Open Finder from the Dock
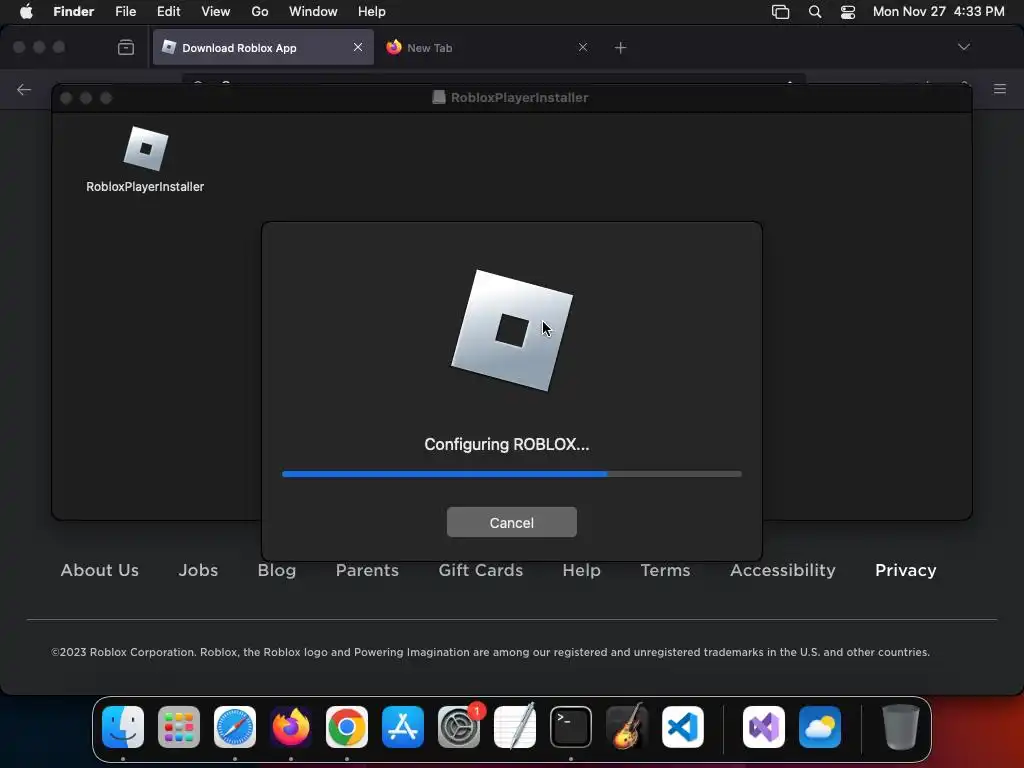Screen dimensions: 1024x768 (x=123, y=727)
